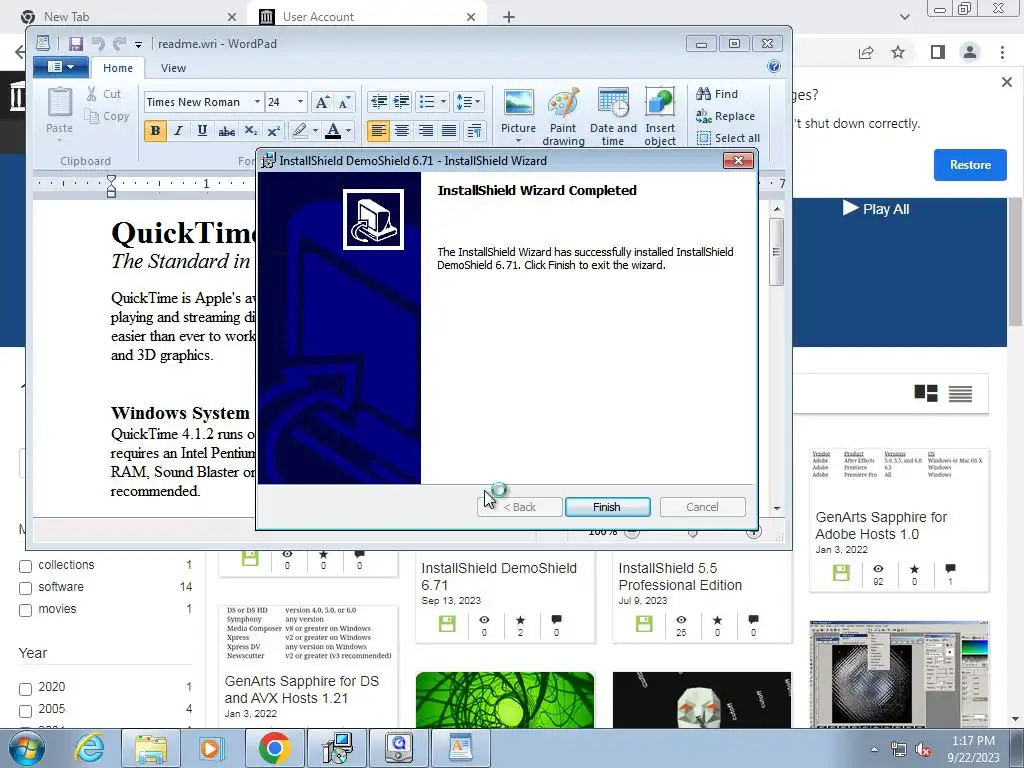Click the Restore button in Chrome

970,165
